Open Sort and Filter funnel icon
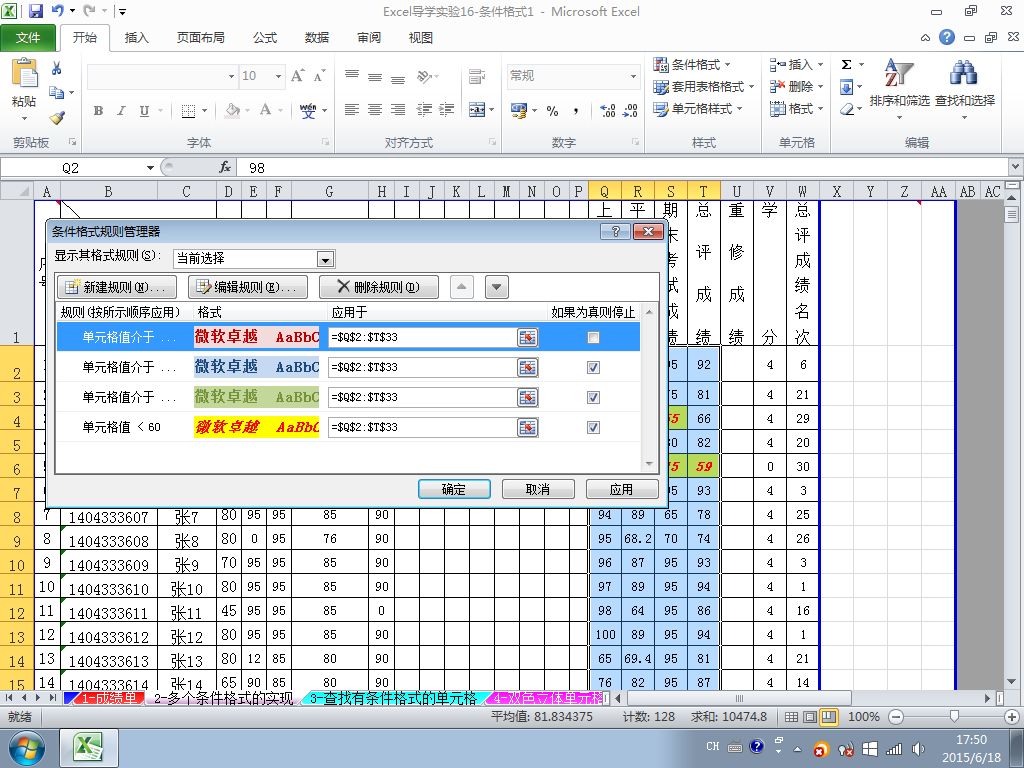Viewport: 1024px width, 768px height. tap(899, 73)
